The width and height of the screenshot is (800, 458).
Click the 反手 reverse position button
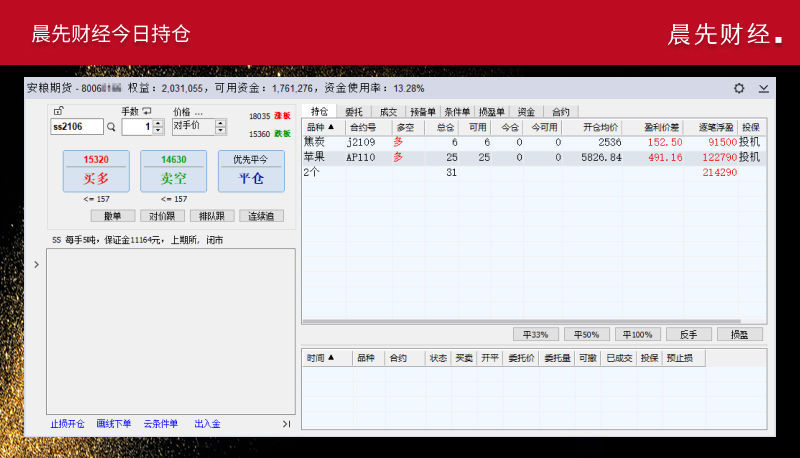[x=689, y=334]
